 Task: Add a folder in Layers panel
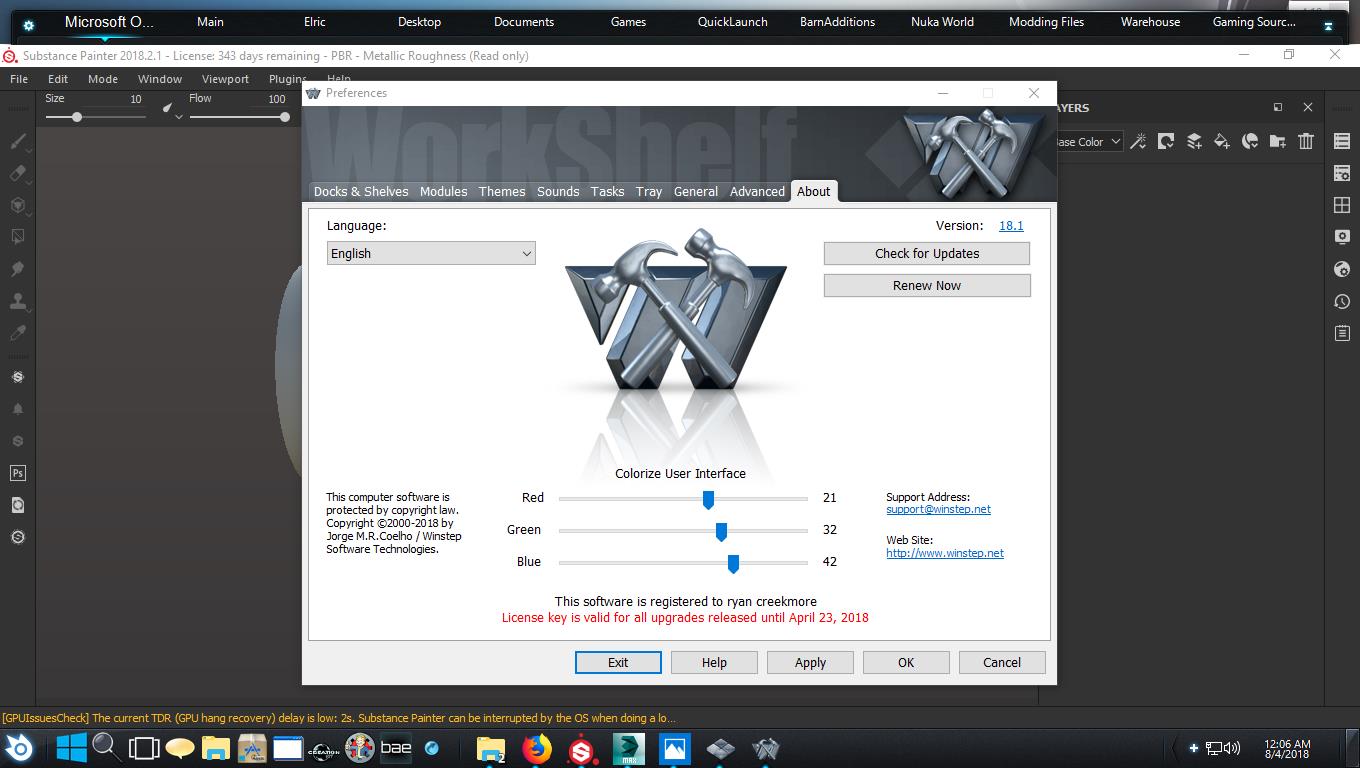(1278, 142)
